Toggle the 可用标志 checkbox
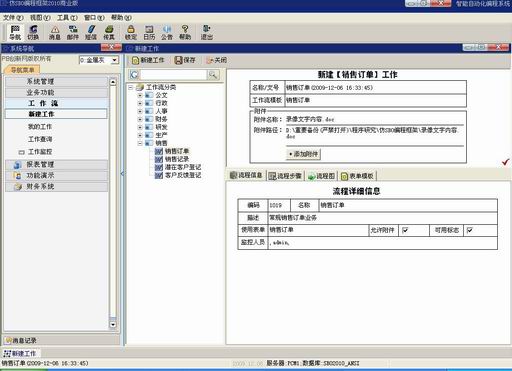512x371 pixels. (x=470, y=230)
